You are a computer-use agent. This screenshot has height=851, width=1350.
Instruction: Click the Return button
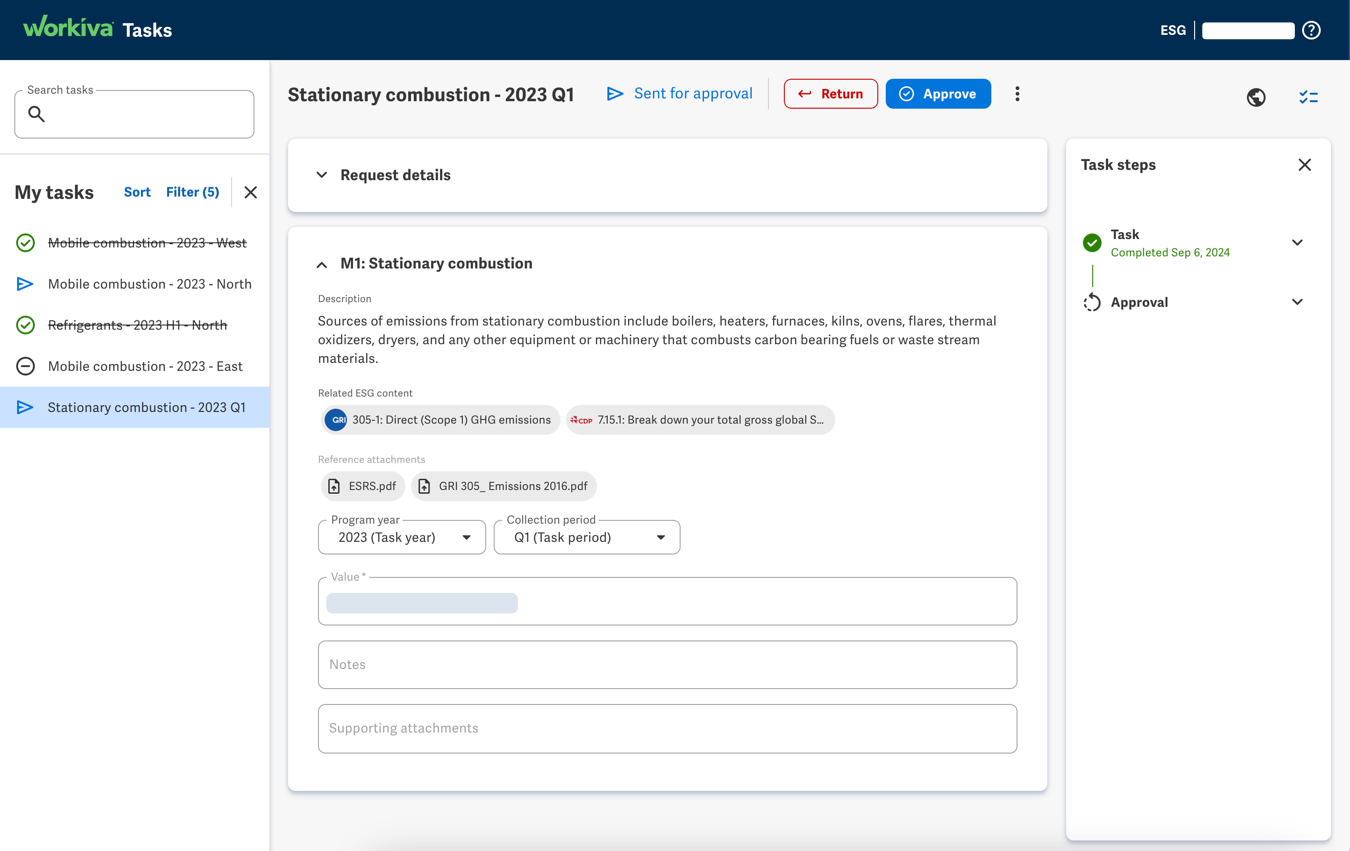831,94
